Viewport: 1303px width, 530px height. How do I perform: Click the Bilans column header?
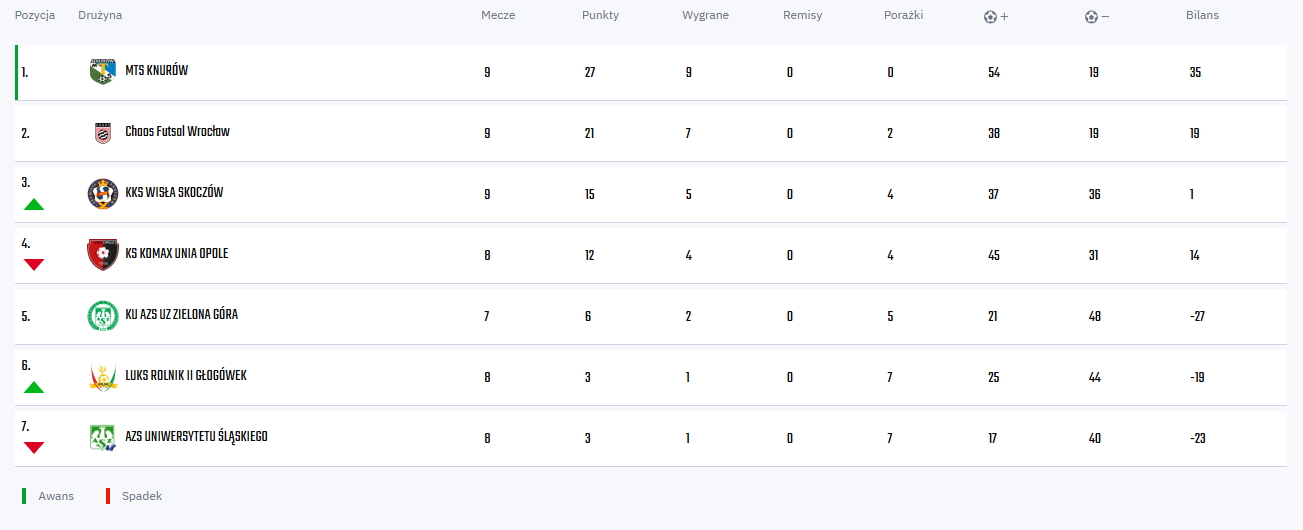[1202, 16]
